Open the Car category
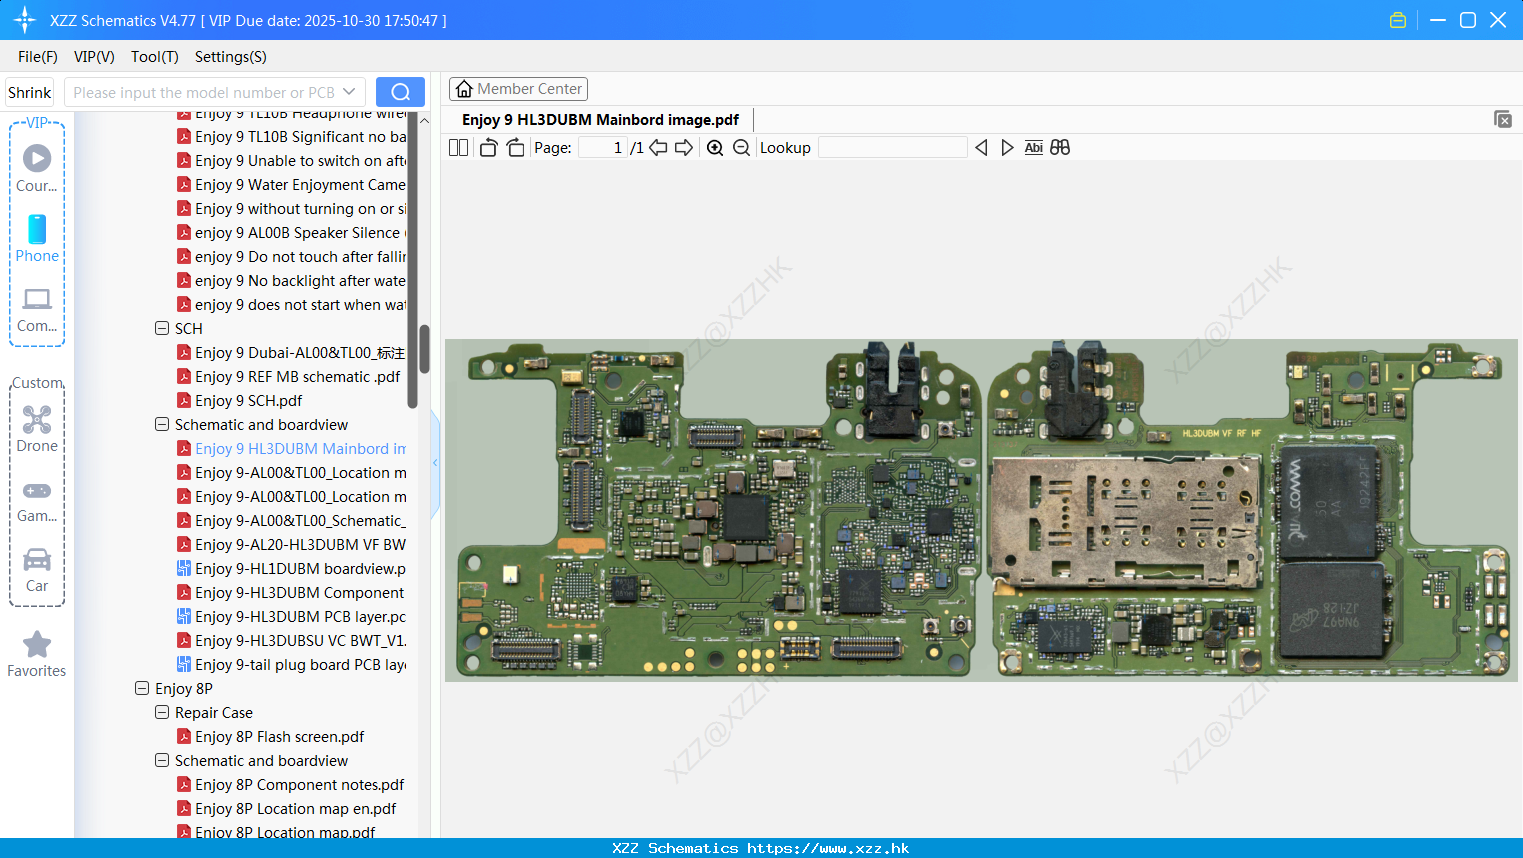Screen dimensions: 1523x858 tap(37, 570)
